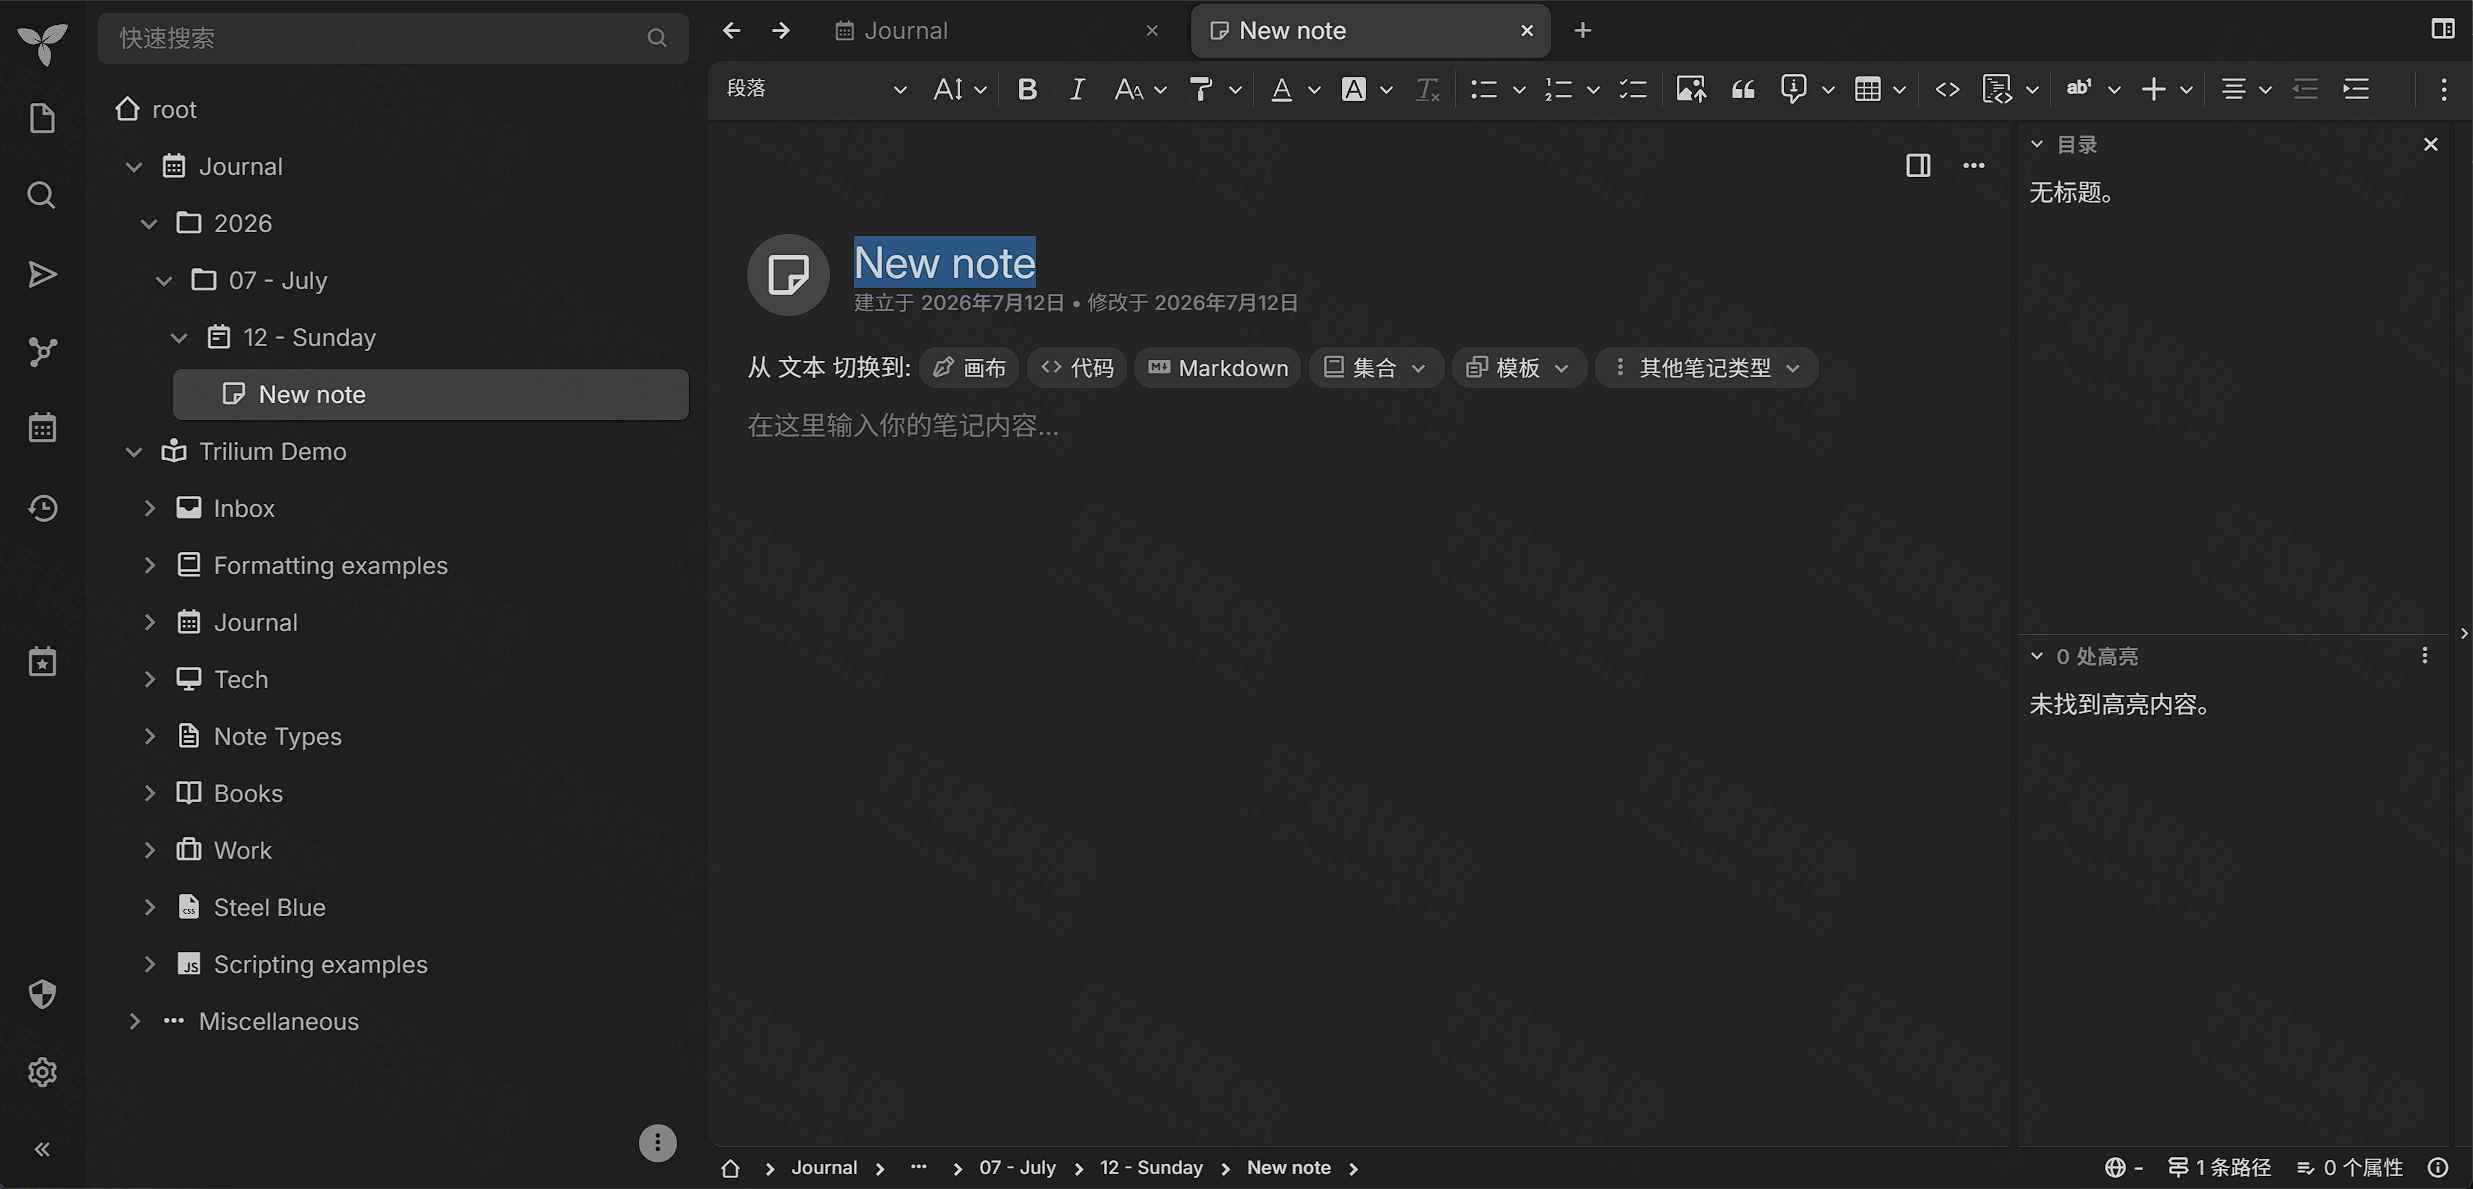Switch to the Journal tab
The image size is (2473, 1189).
point(1000,31)
